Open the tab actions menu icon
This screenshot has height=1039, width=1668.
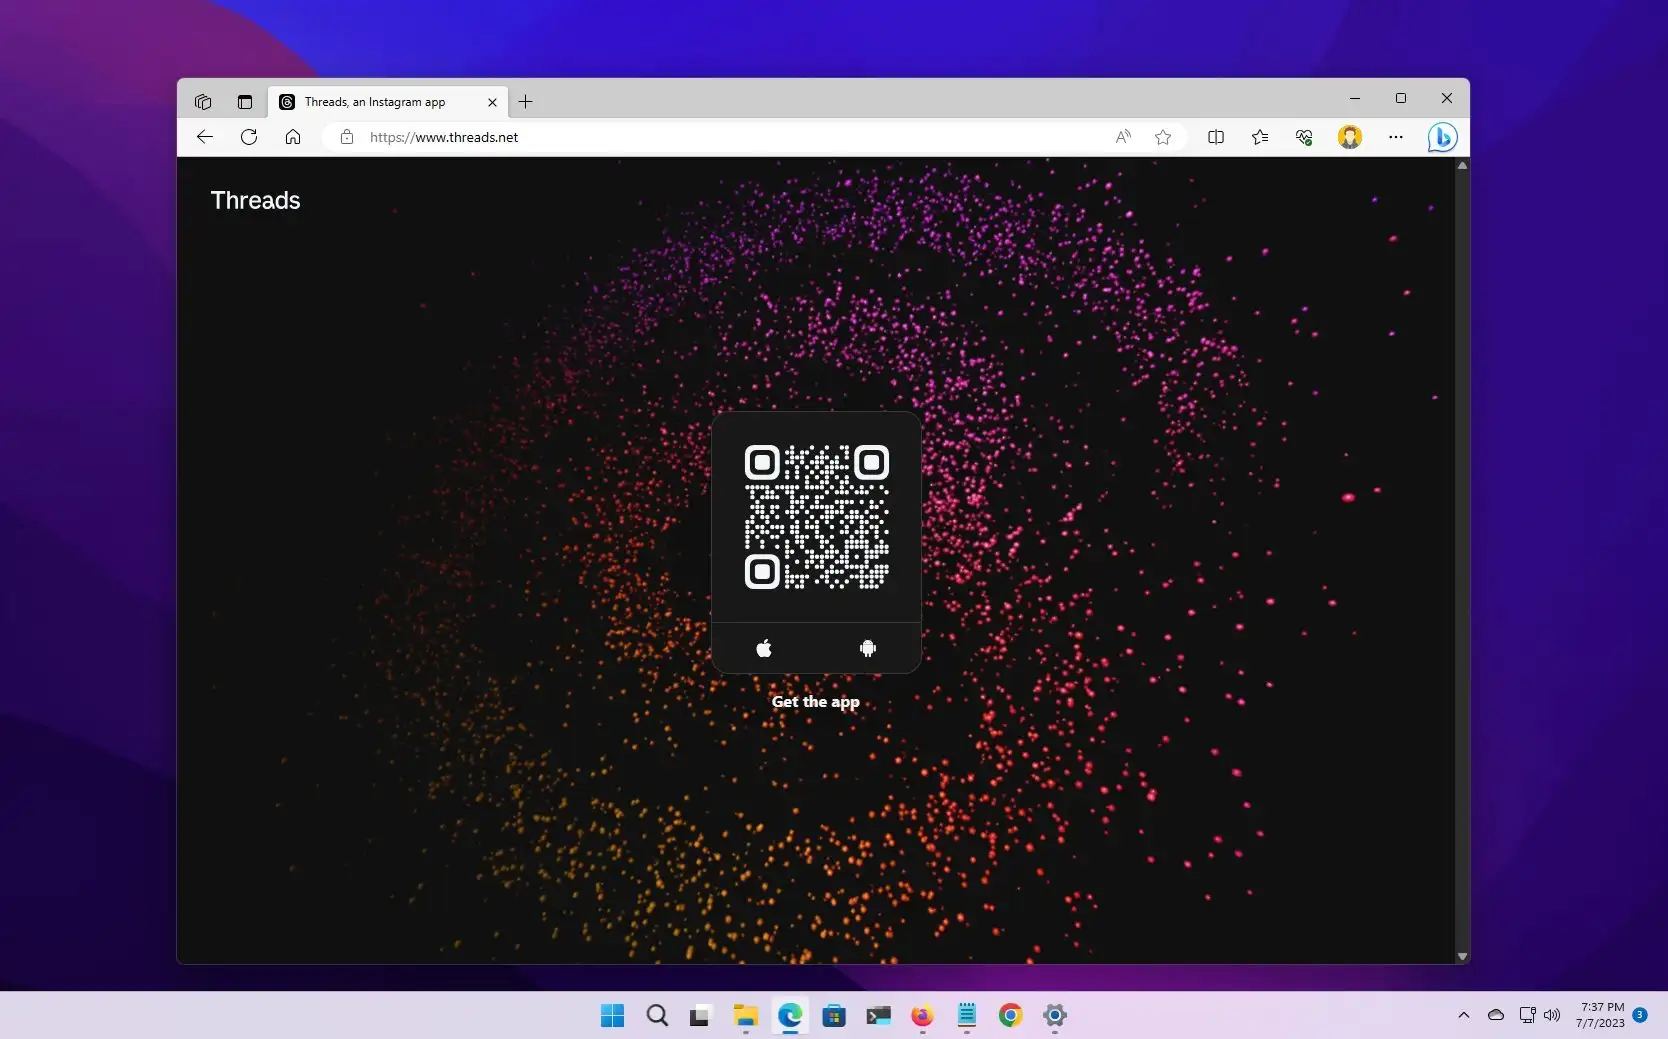pos(245,101)
